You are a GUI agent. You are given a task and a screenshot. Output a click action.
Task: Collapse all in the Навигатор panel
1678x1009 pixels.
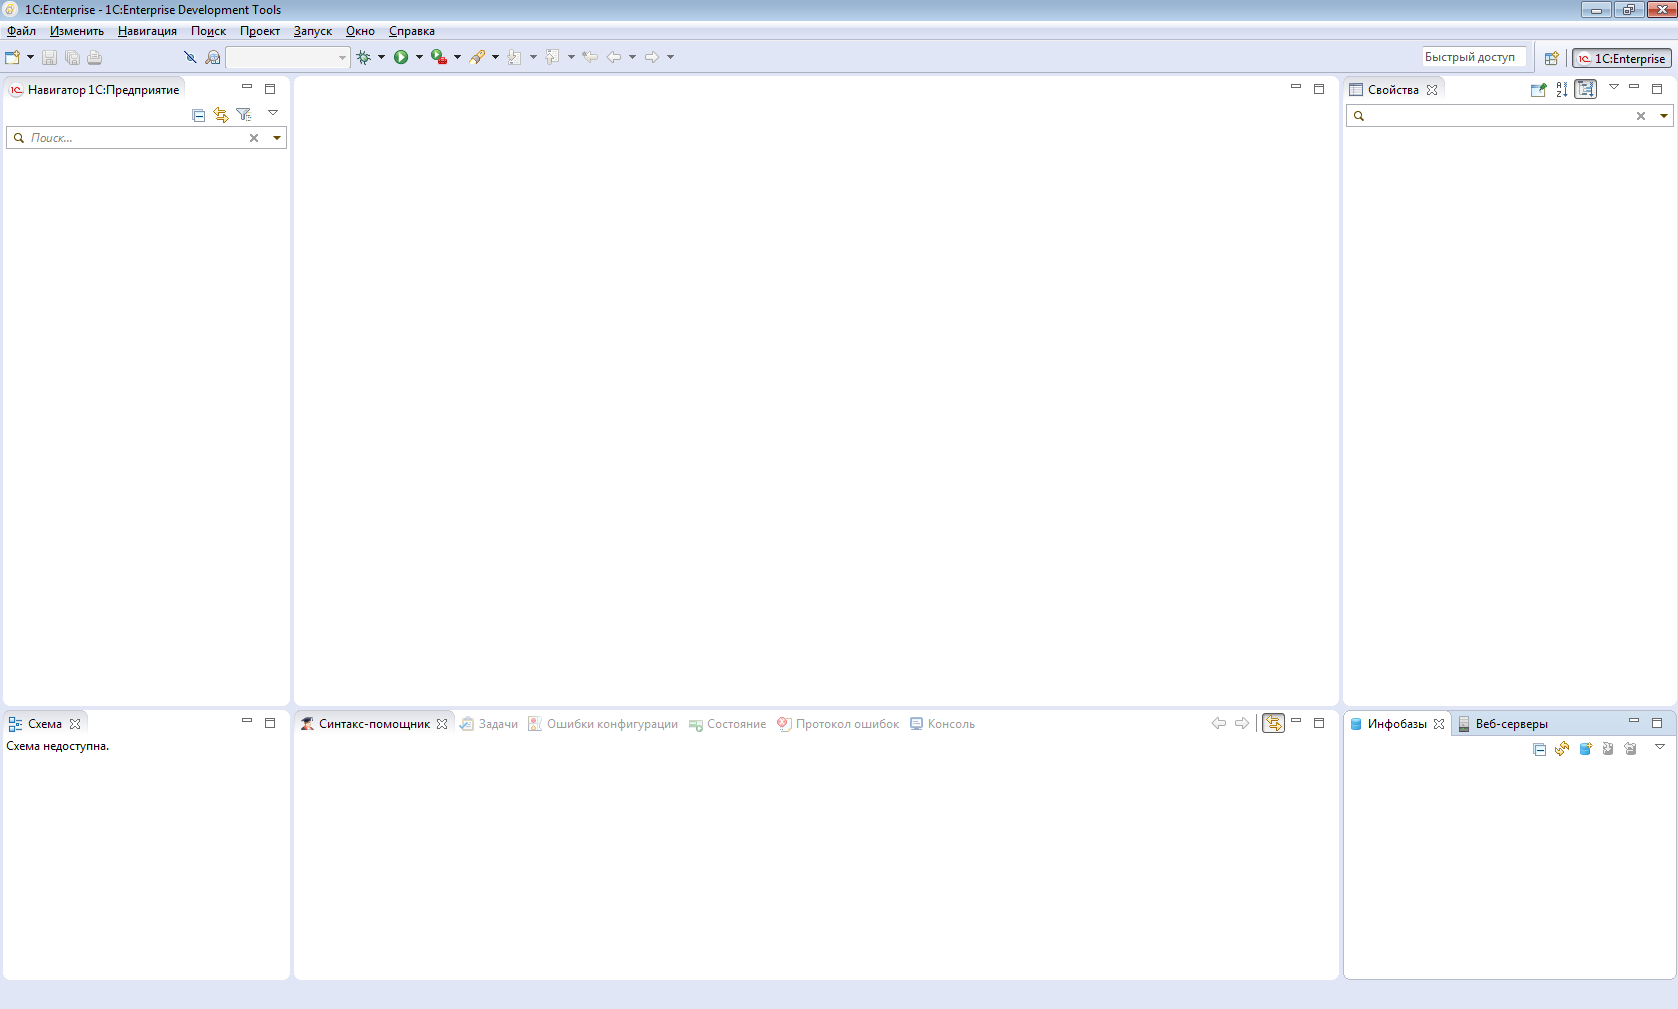(x=198, y=115)
